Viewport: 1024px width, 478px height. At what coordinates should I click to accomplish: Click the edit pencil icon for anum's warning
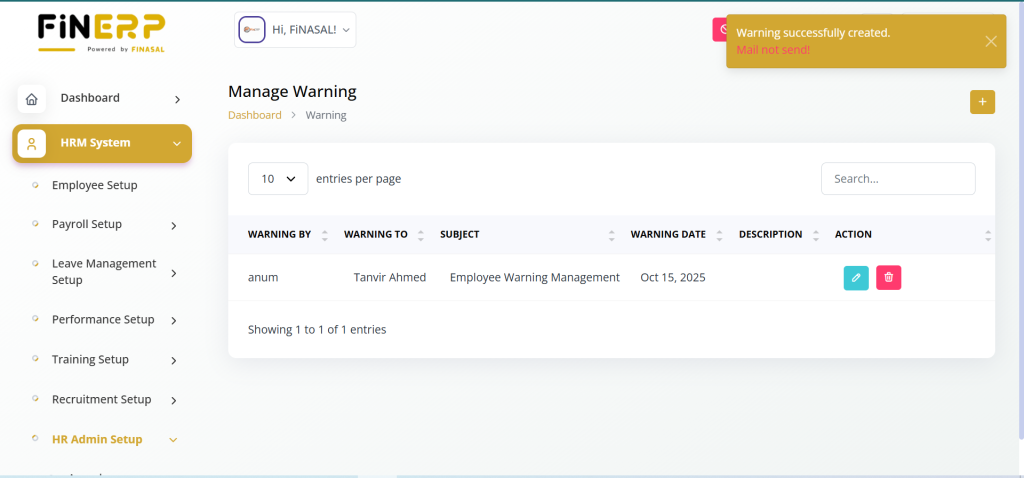tap(856, 277)
